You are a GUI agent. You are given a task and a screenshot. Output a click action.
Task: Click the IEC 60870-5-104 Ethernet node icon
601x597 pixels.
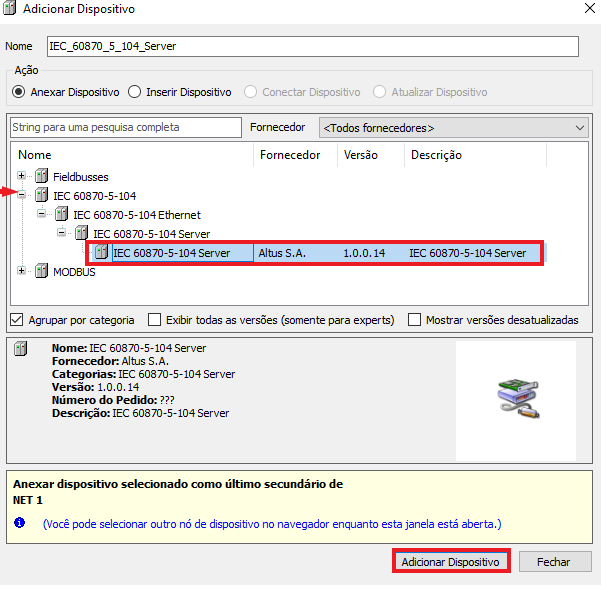point(61,215)
